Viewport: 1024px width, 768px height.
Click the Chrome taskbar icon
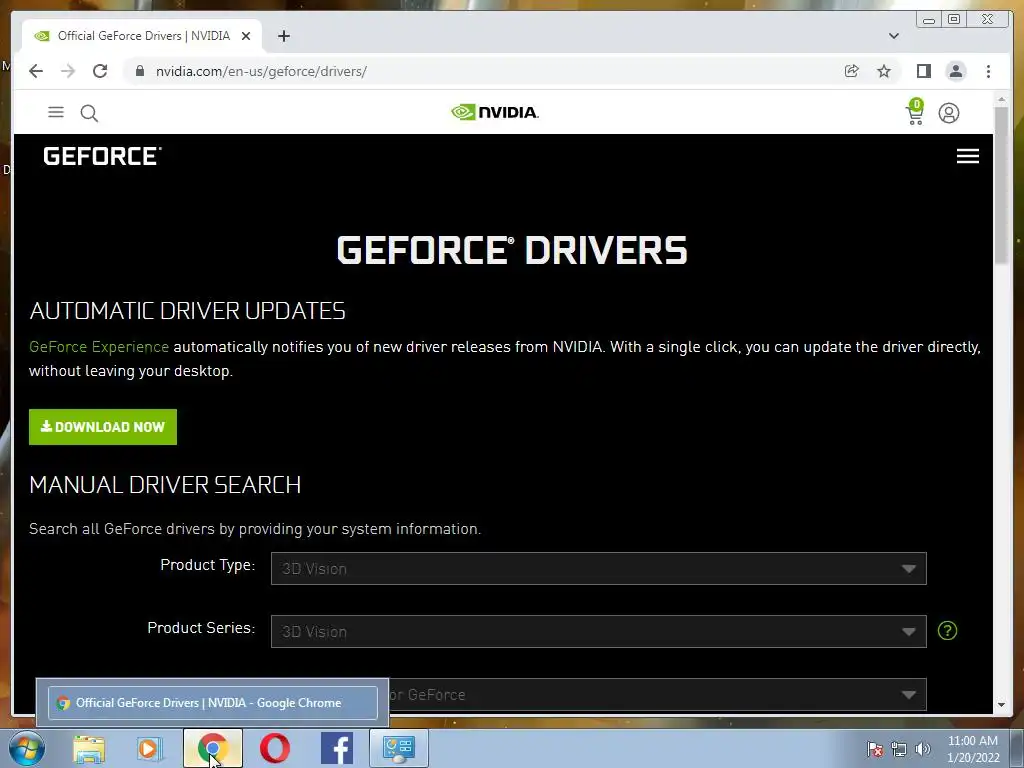point(213,748)
